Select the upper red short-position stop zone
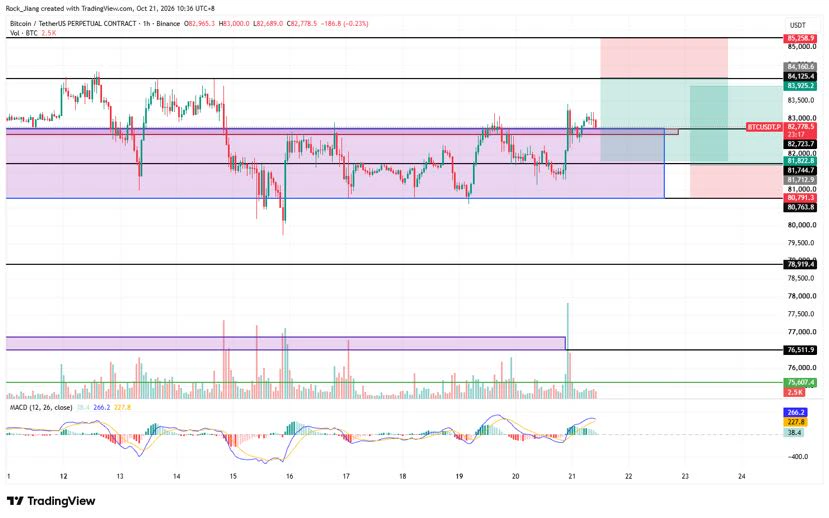 [x=664, y=58]
